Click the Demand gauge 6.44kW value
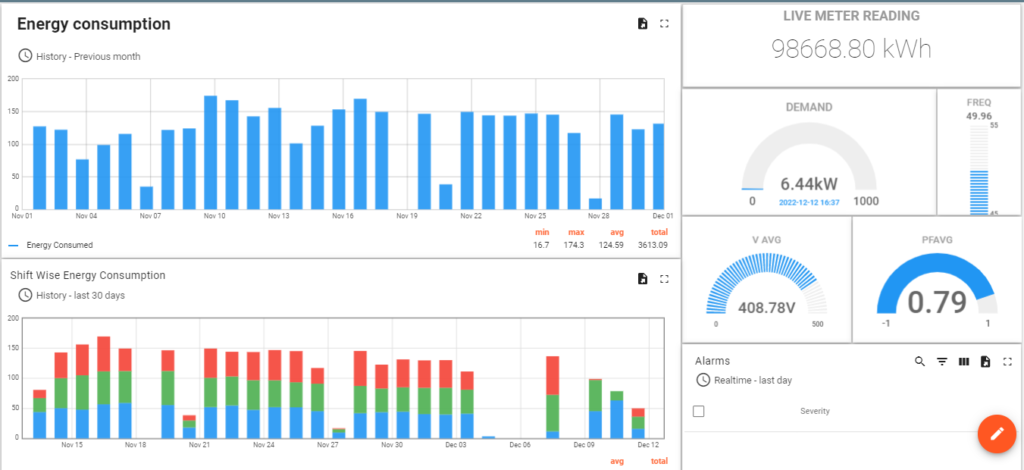 coord(810,183)
